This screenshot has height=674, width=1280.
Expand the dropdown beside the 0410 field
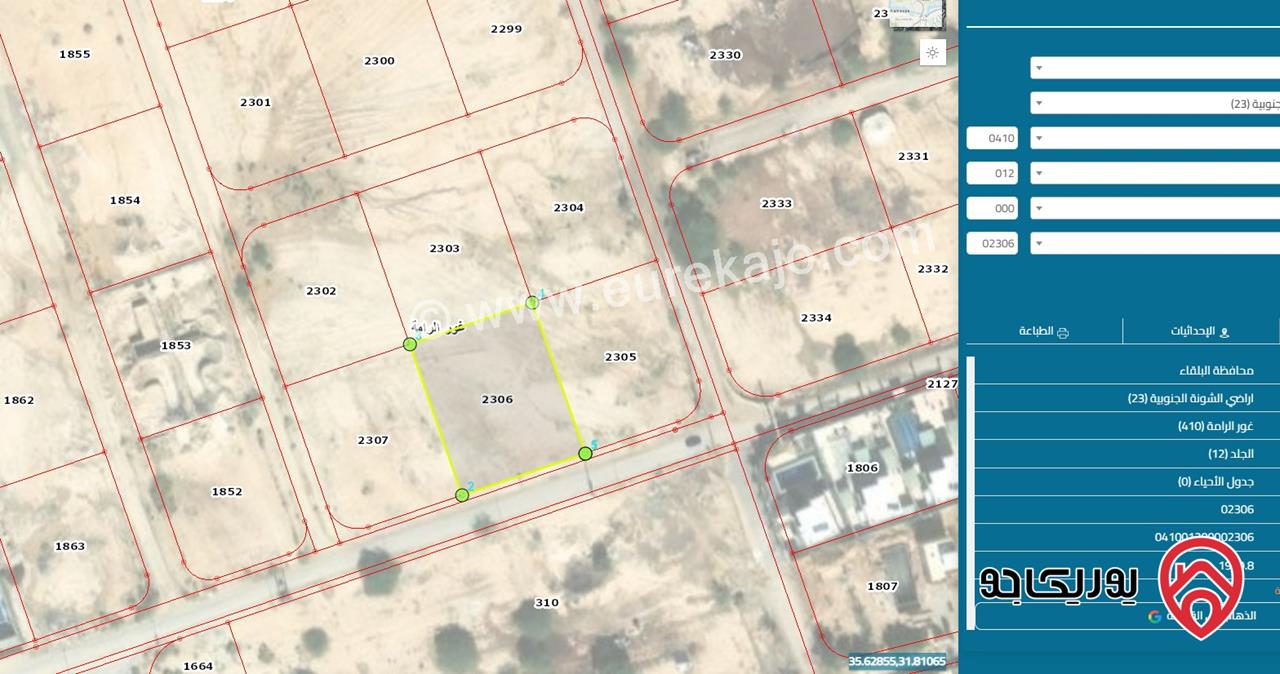click(1155, 138)
